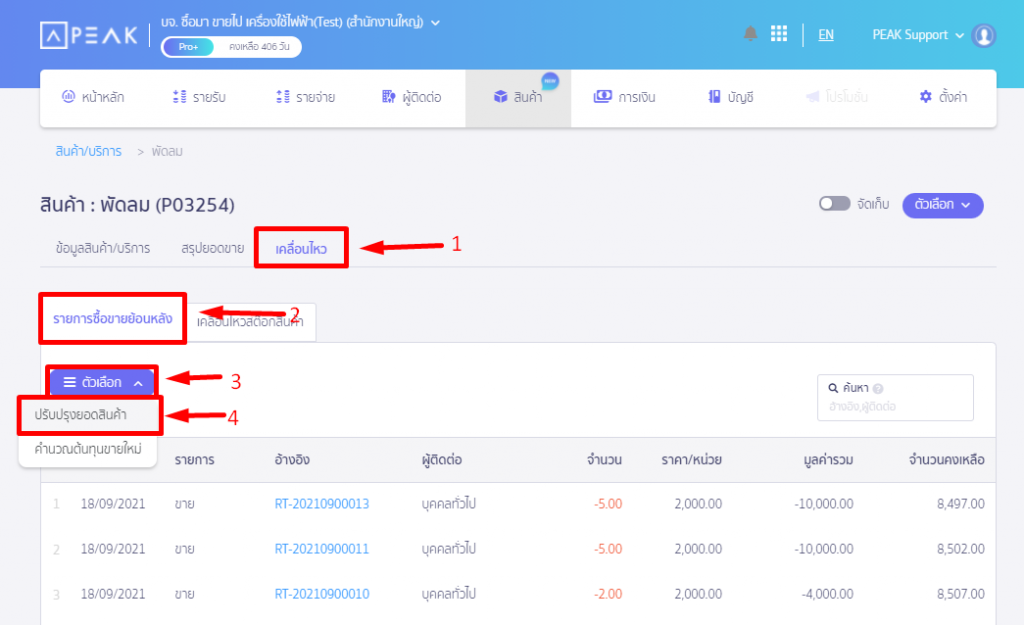Open document RT-20210900013
1024x625 pixels.
(321, 504)
